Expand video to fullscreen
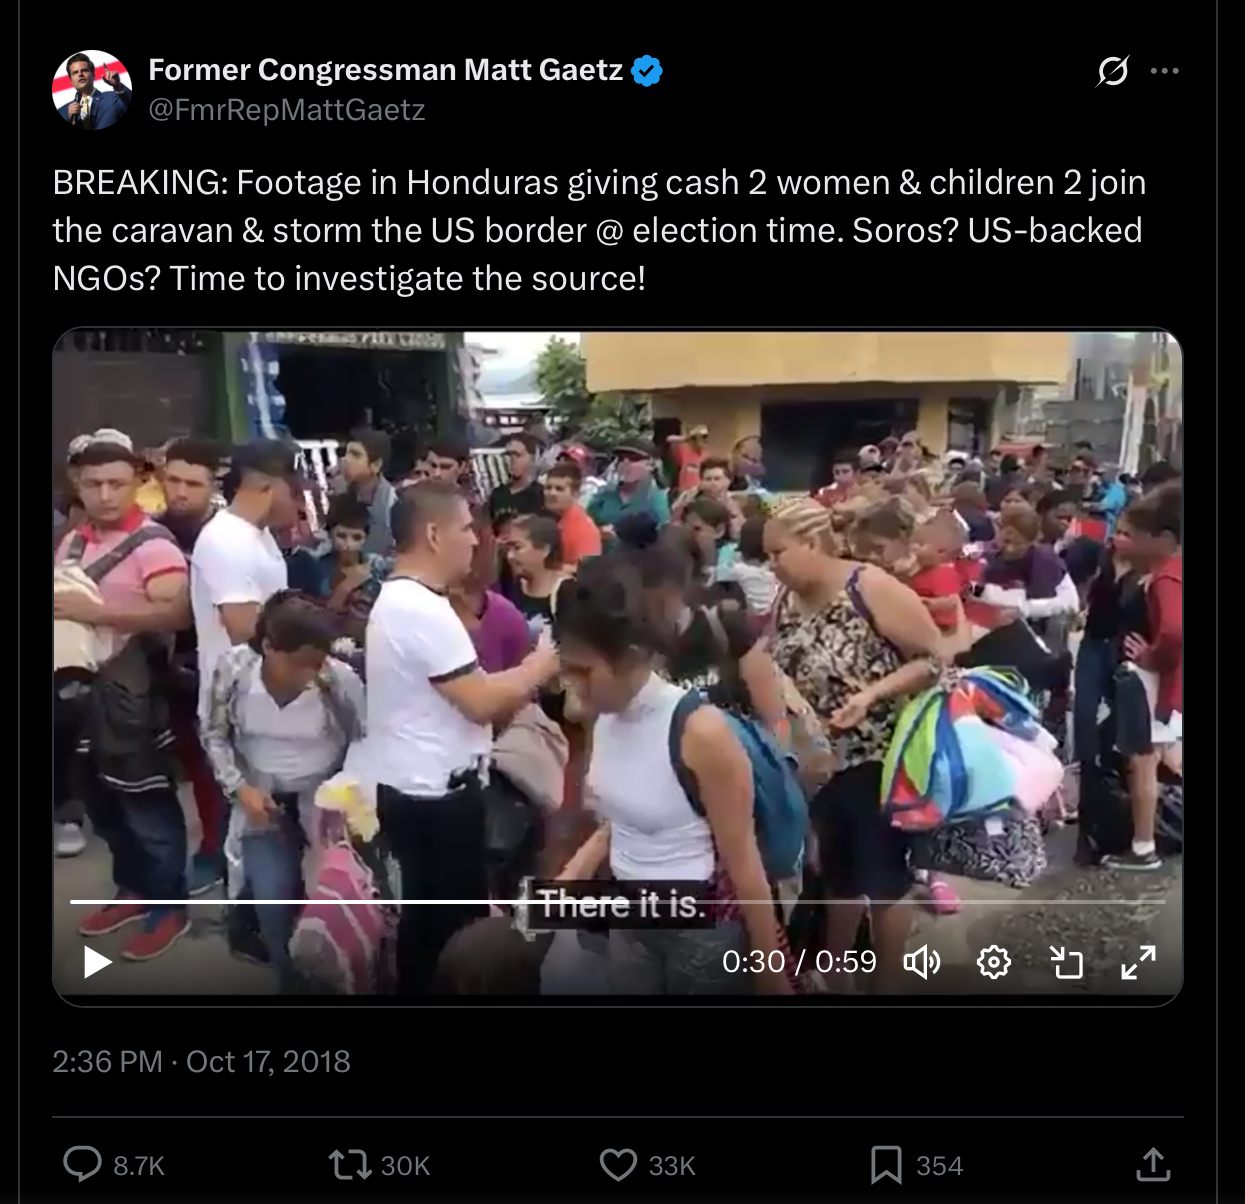 [x=1139, y=962]
